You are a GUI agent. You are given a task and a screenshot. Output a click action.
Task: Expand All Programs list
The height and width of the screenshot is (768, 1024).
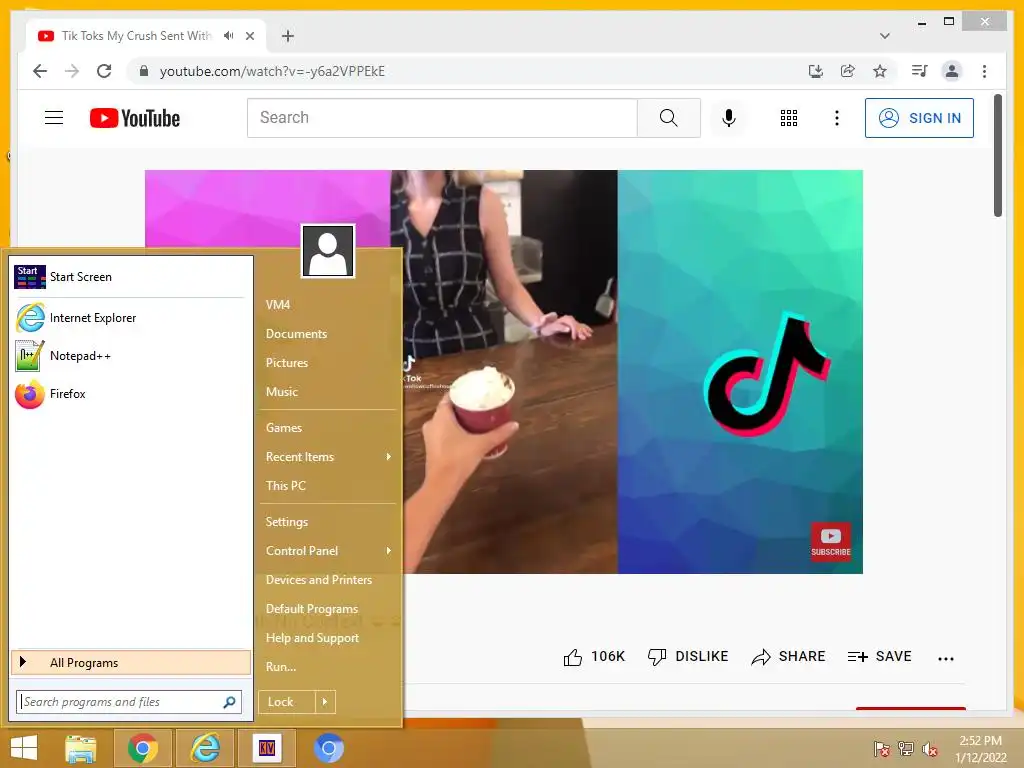[x=131, y=662]
